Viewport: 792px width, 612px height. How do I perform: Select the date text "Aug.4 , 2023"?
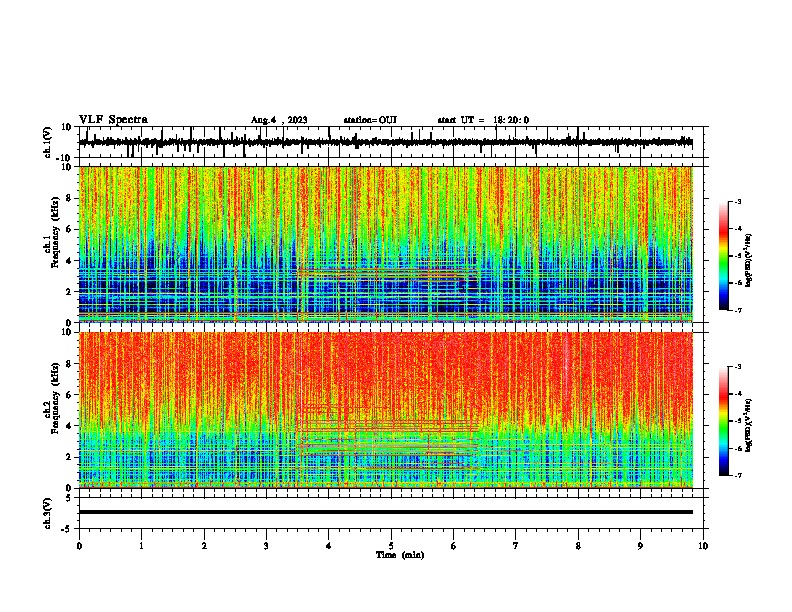[279, 120]
